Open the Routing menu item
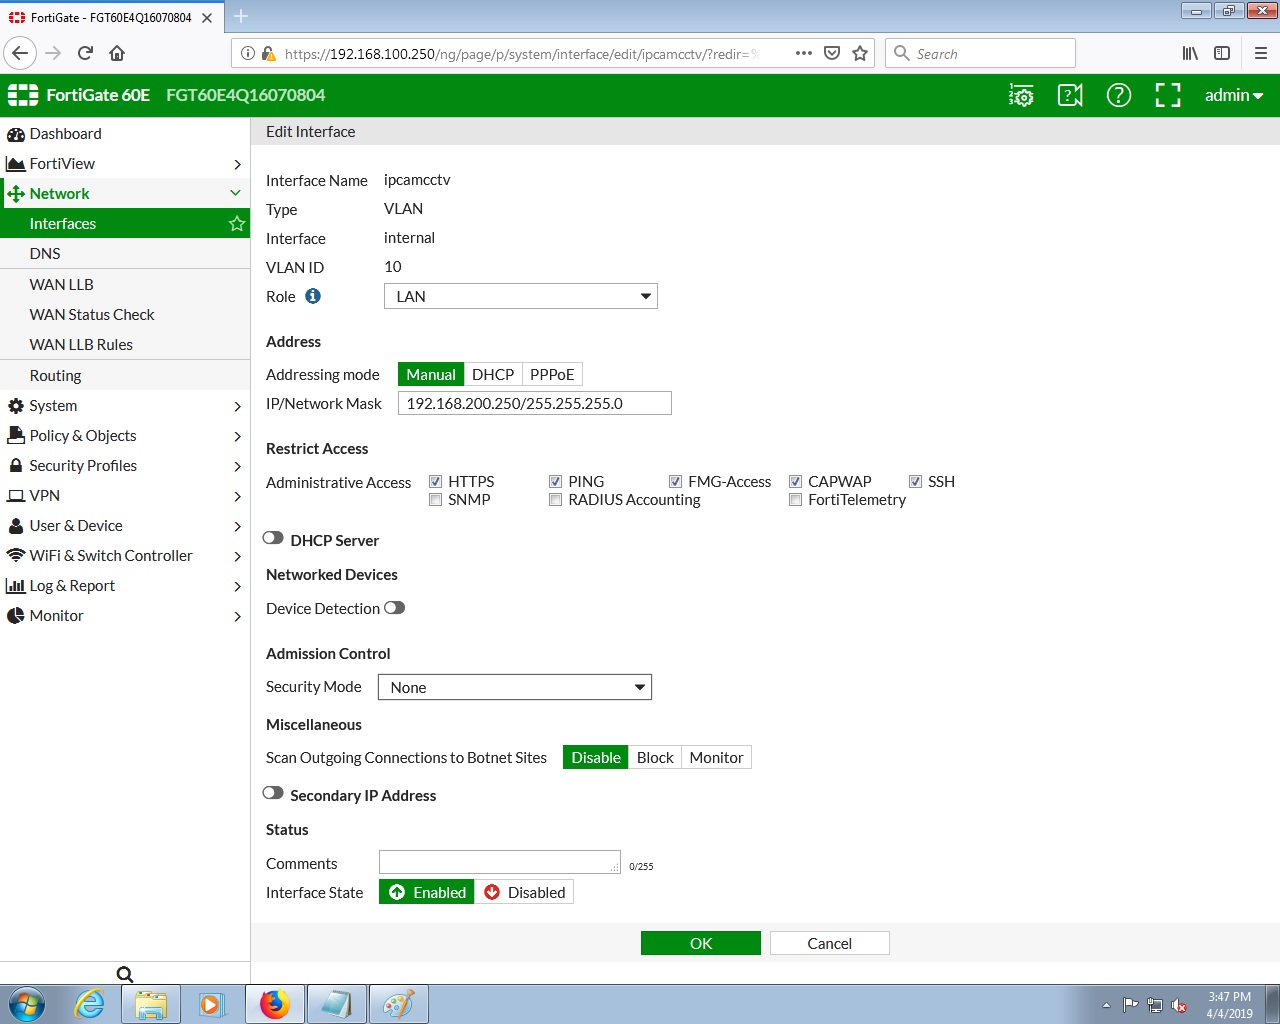Image resolution: width=1280 pixels, height=1024 pixels. pyautogui.click(x=125, y=376)
